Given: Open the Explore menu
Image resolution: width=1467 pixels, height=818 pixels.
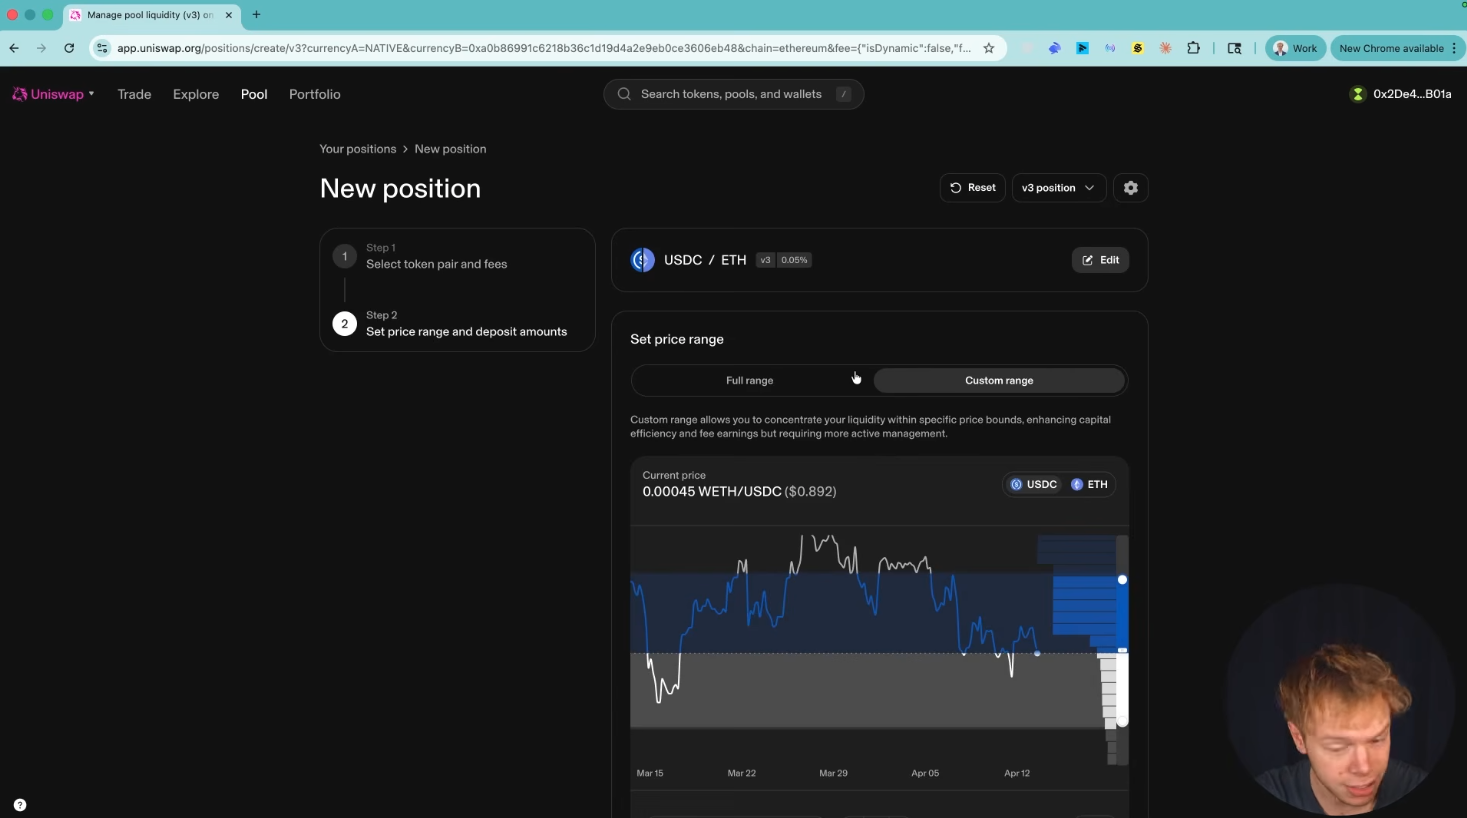Looking at the screenshot, I should pyautogui.click(x=196, y=94).
